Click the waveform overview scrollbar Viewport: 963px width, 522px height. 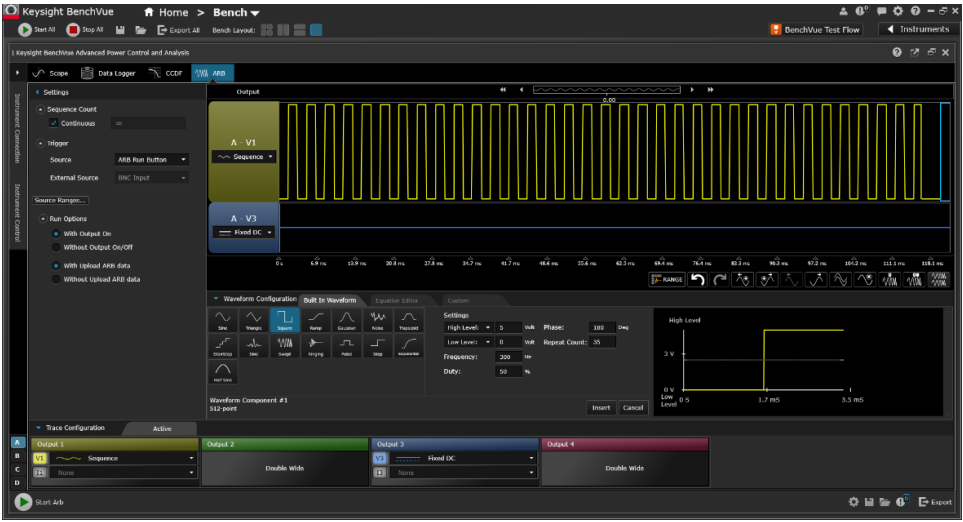[607, 90]
